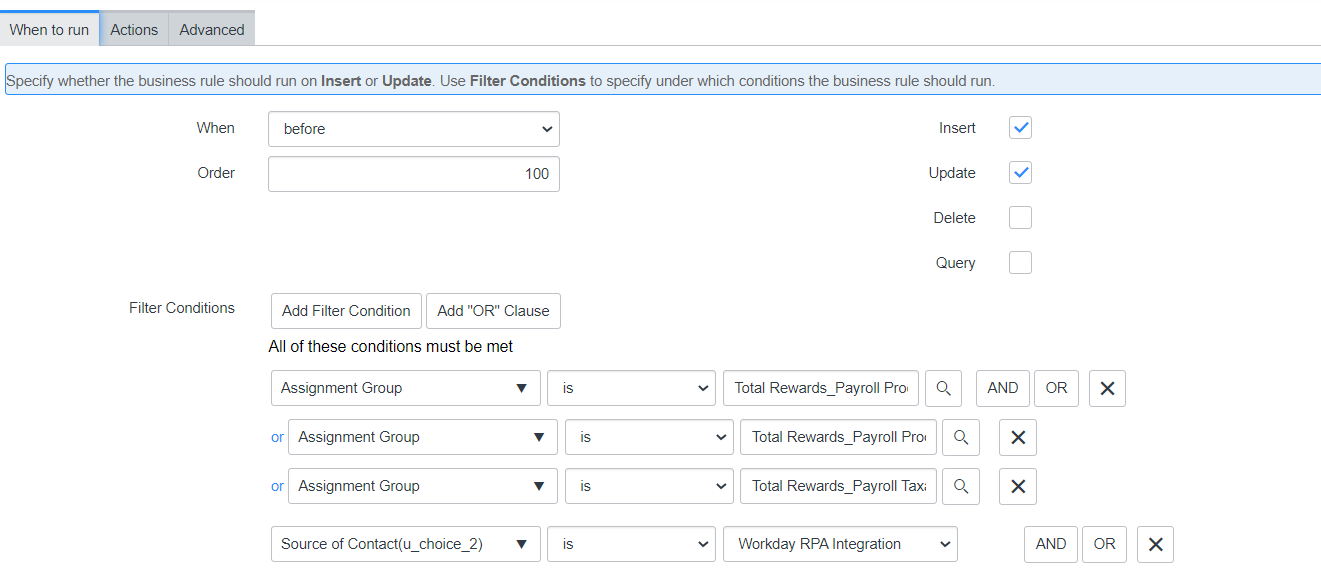Remove the Source of Contact condition
The image size is (1321, 584).
[x=1155, y=544]
